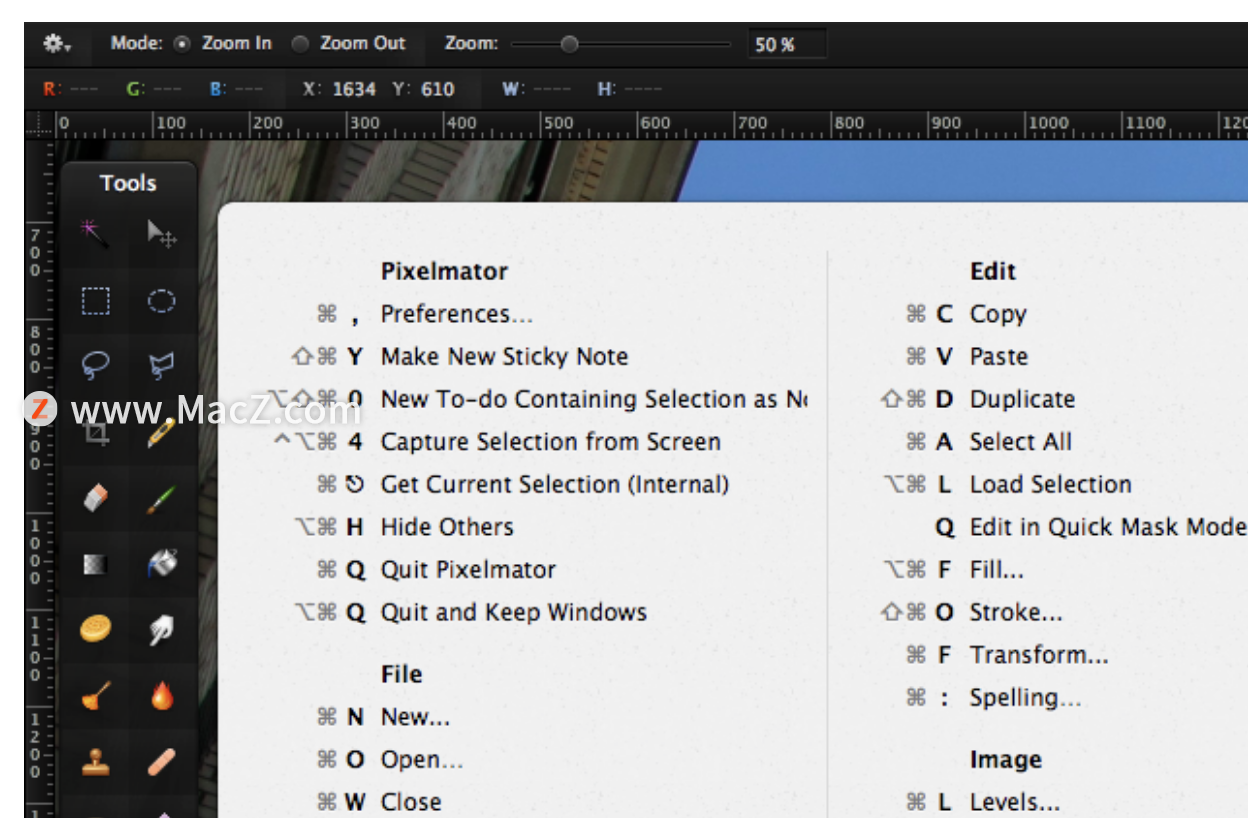This screenshot has width=1248, height=818.
Task: Choose the Gradient tool
Action: (95, 564)
